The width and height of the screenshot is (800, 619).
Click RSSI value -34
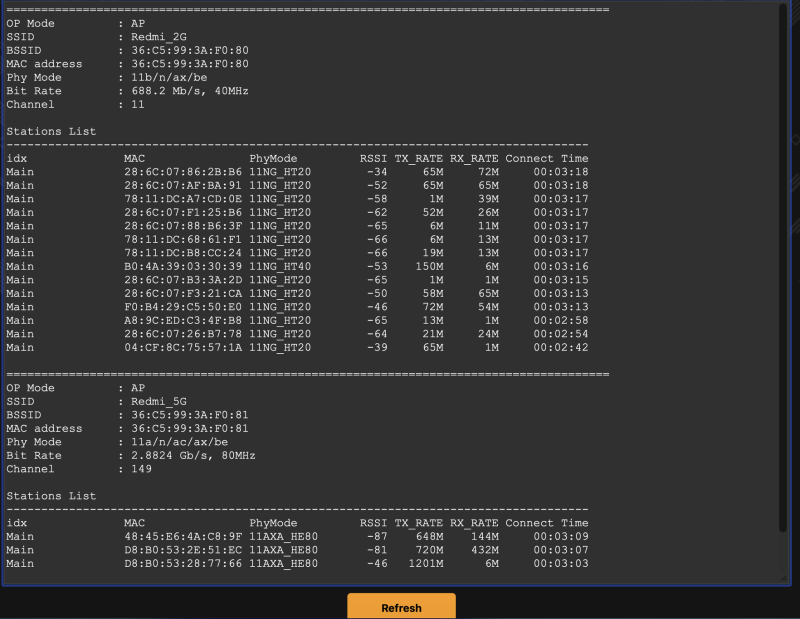[x=377, y=172]
